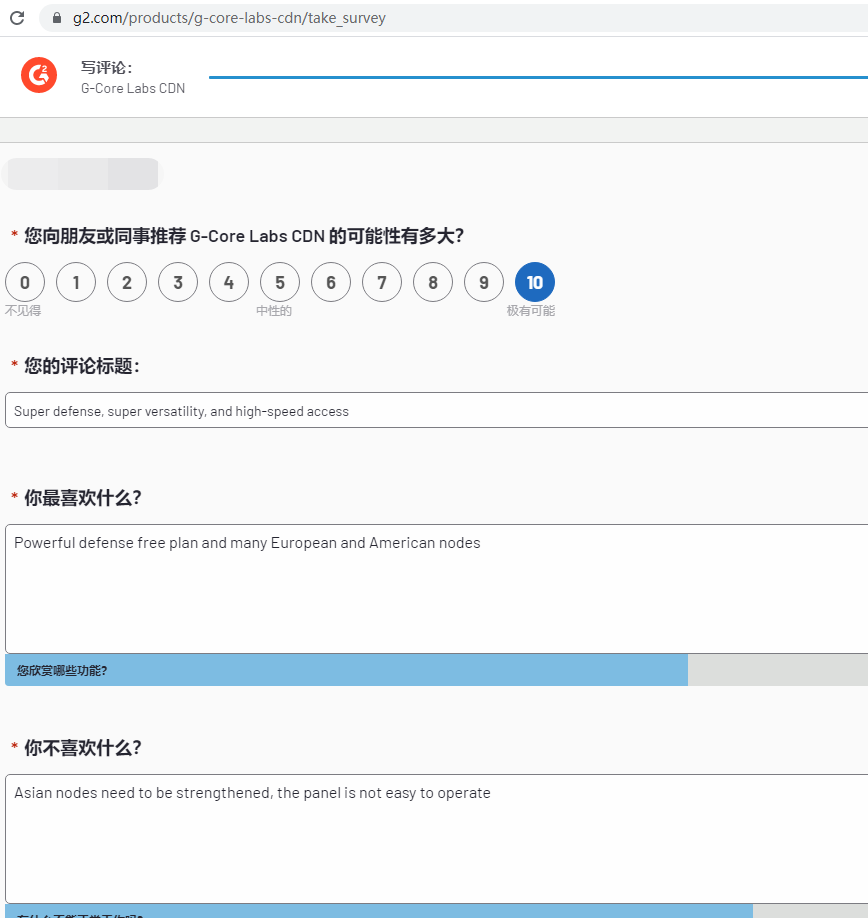868x918 pixels.
Task: Click the recommendation likelihood question heading
Action: point(243,236)
